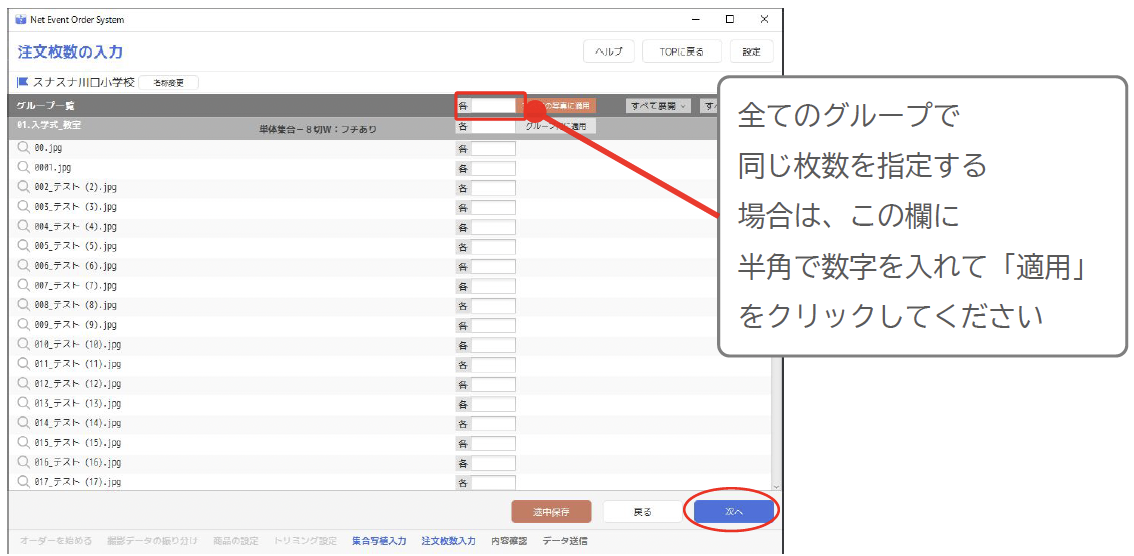Click quantity field for 003_テスト (3).jpg
1134x556 pixels.
[x=493, y=207]
